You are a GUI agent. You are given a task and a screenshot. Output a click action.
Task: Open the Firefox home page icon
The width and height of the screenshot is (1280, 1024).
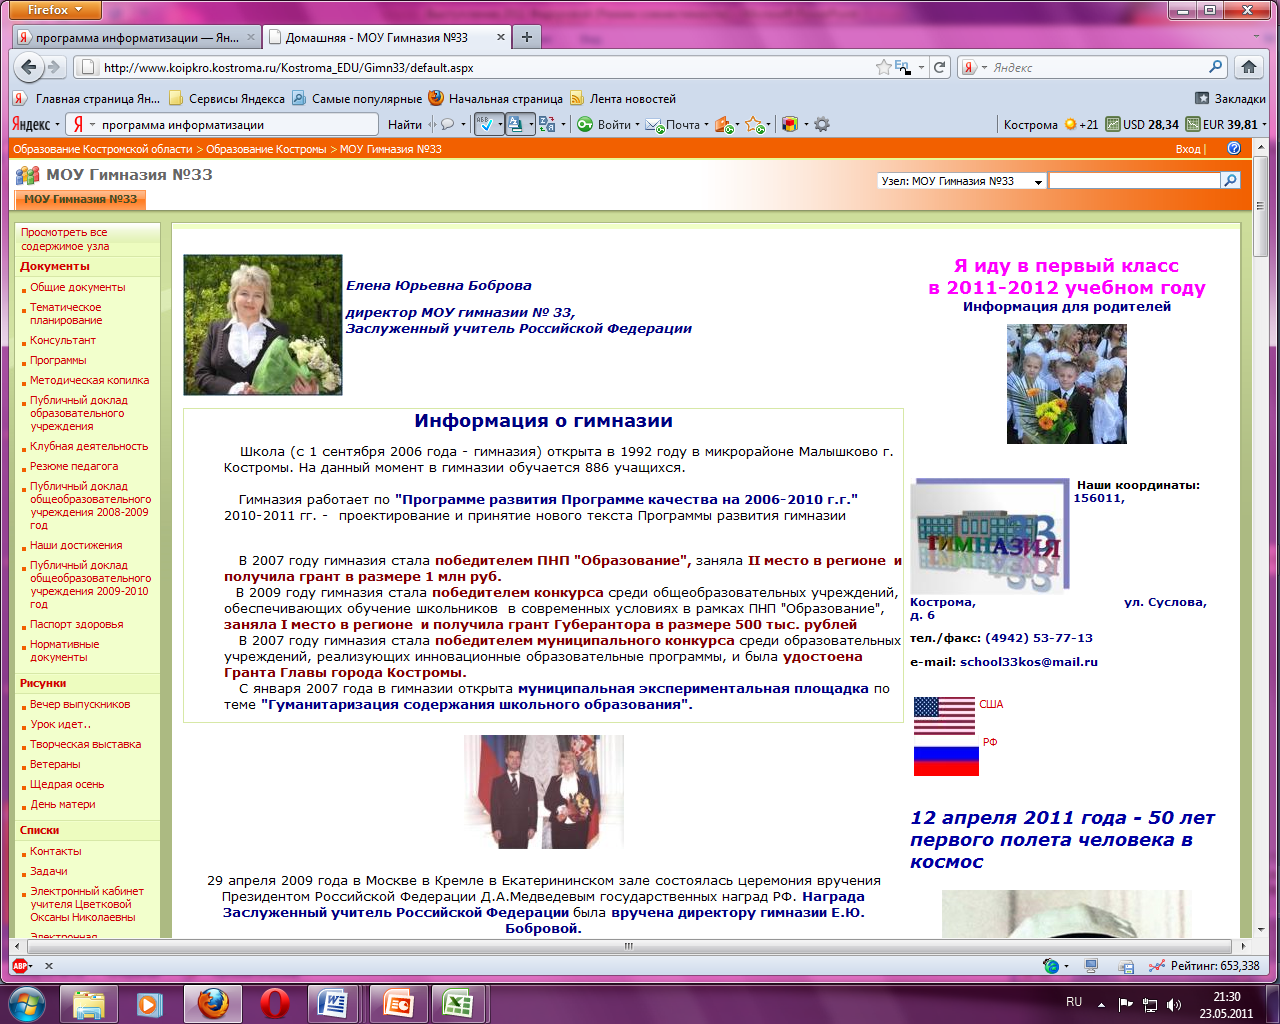coord(1248,67)
